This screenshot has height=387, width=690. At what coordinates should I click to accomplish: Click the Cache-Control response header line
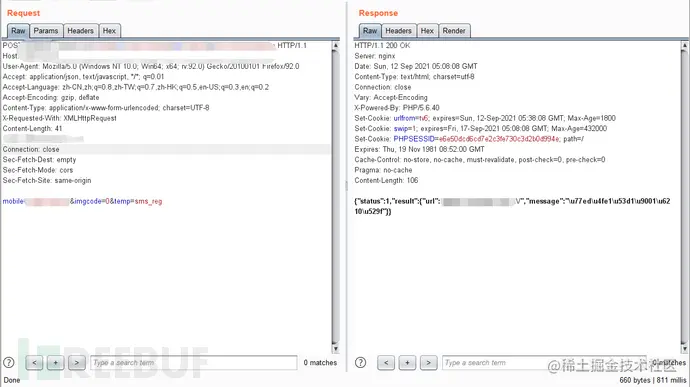480,159
